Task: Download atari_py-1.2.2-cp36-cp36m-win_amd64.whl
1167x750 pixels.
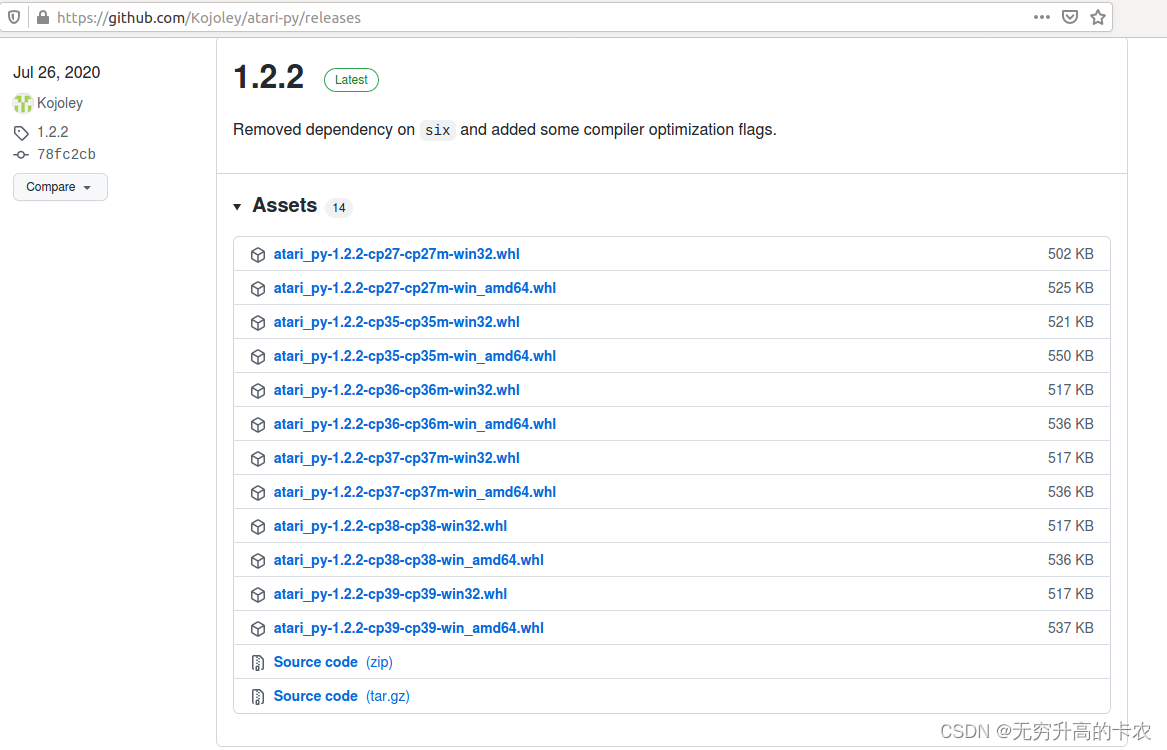Action: (x=415, y=424)
